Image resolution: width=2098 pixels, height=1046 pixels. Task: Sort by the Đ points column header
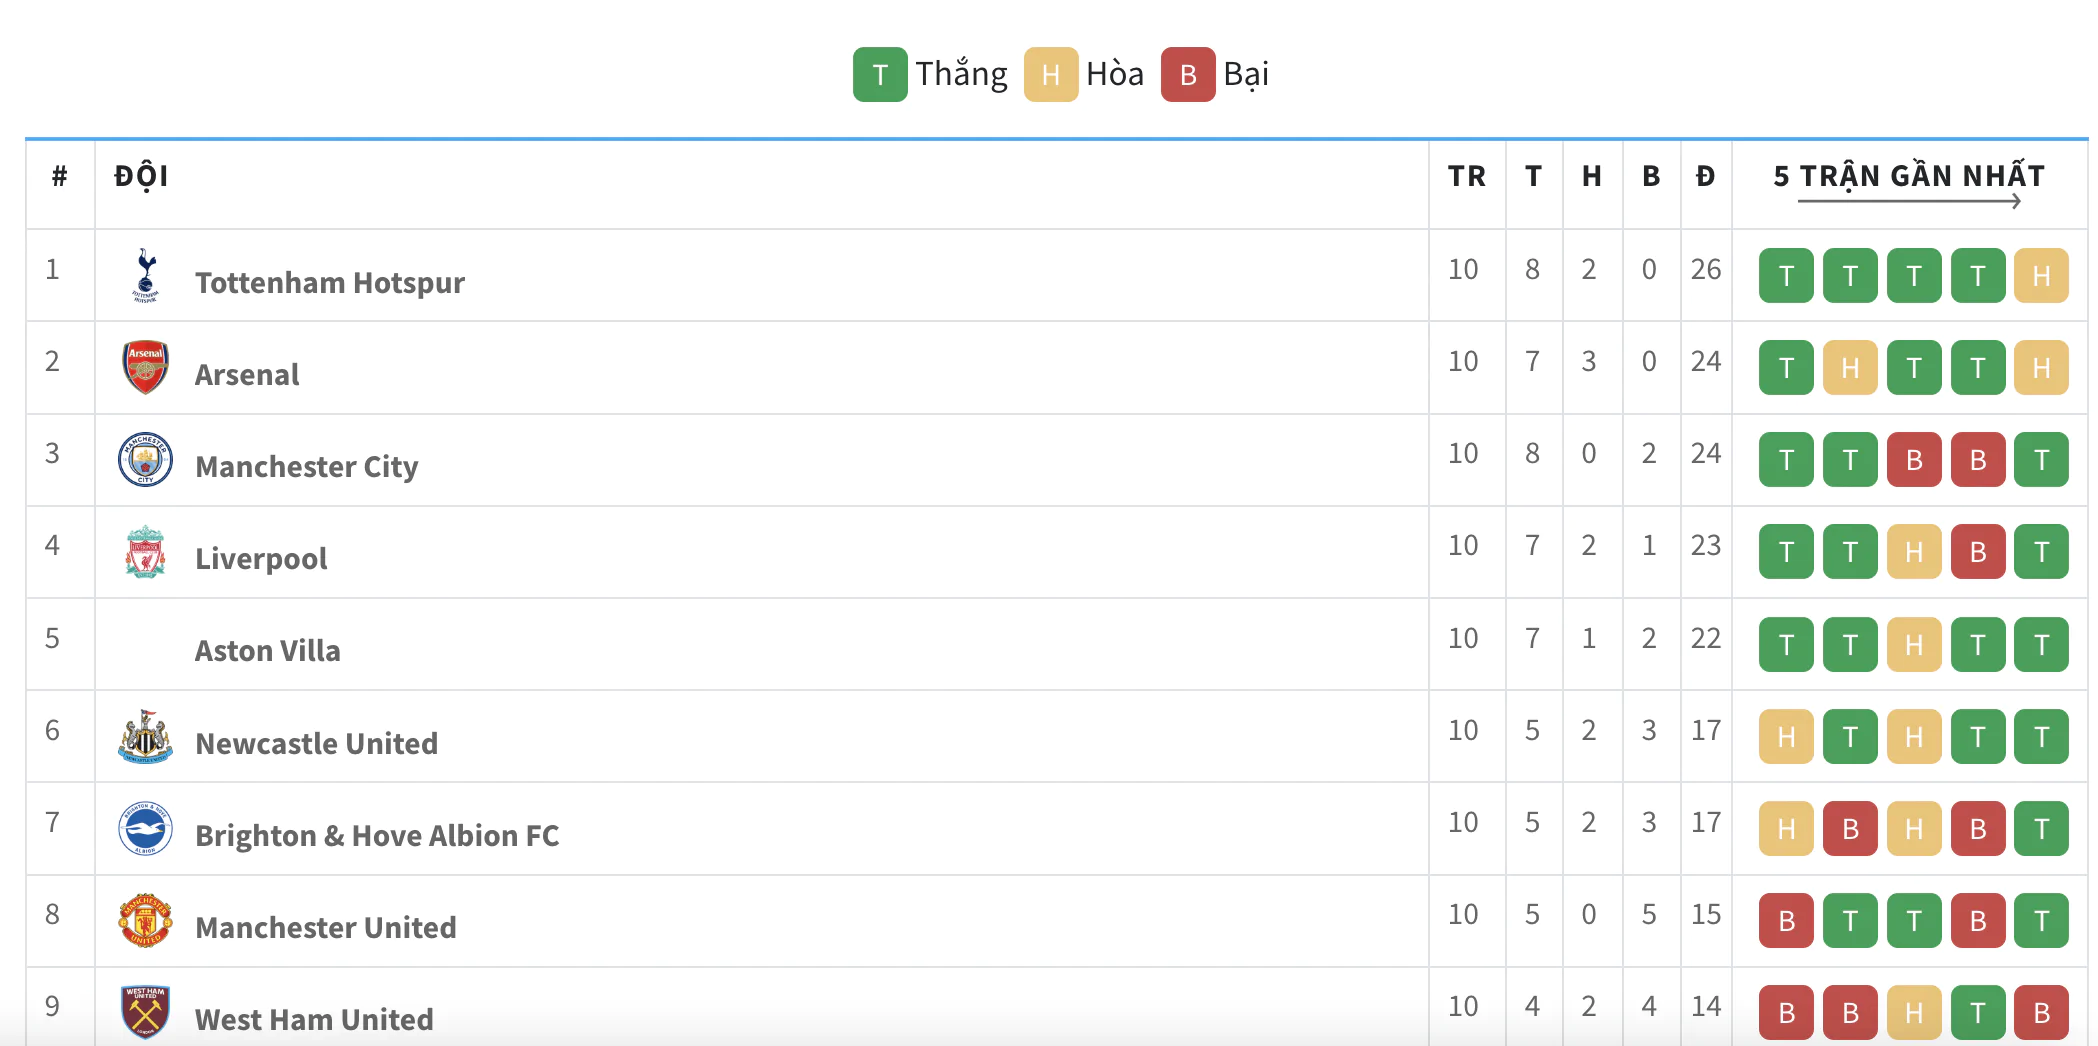click(x=1705, y=177)
